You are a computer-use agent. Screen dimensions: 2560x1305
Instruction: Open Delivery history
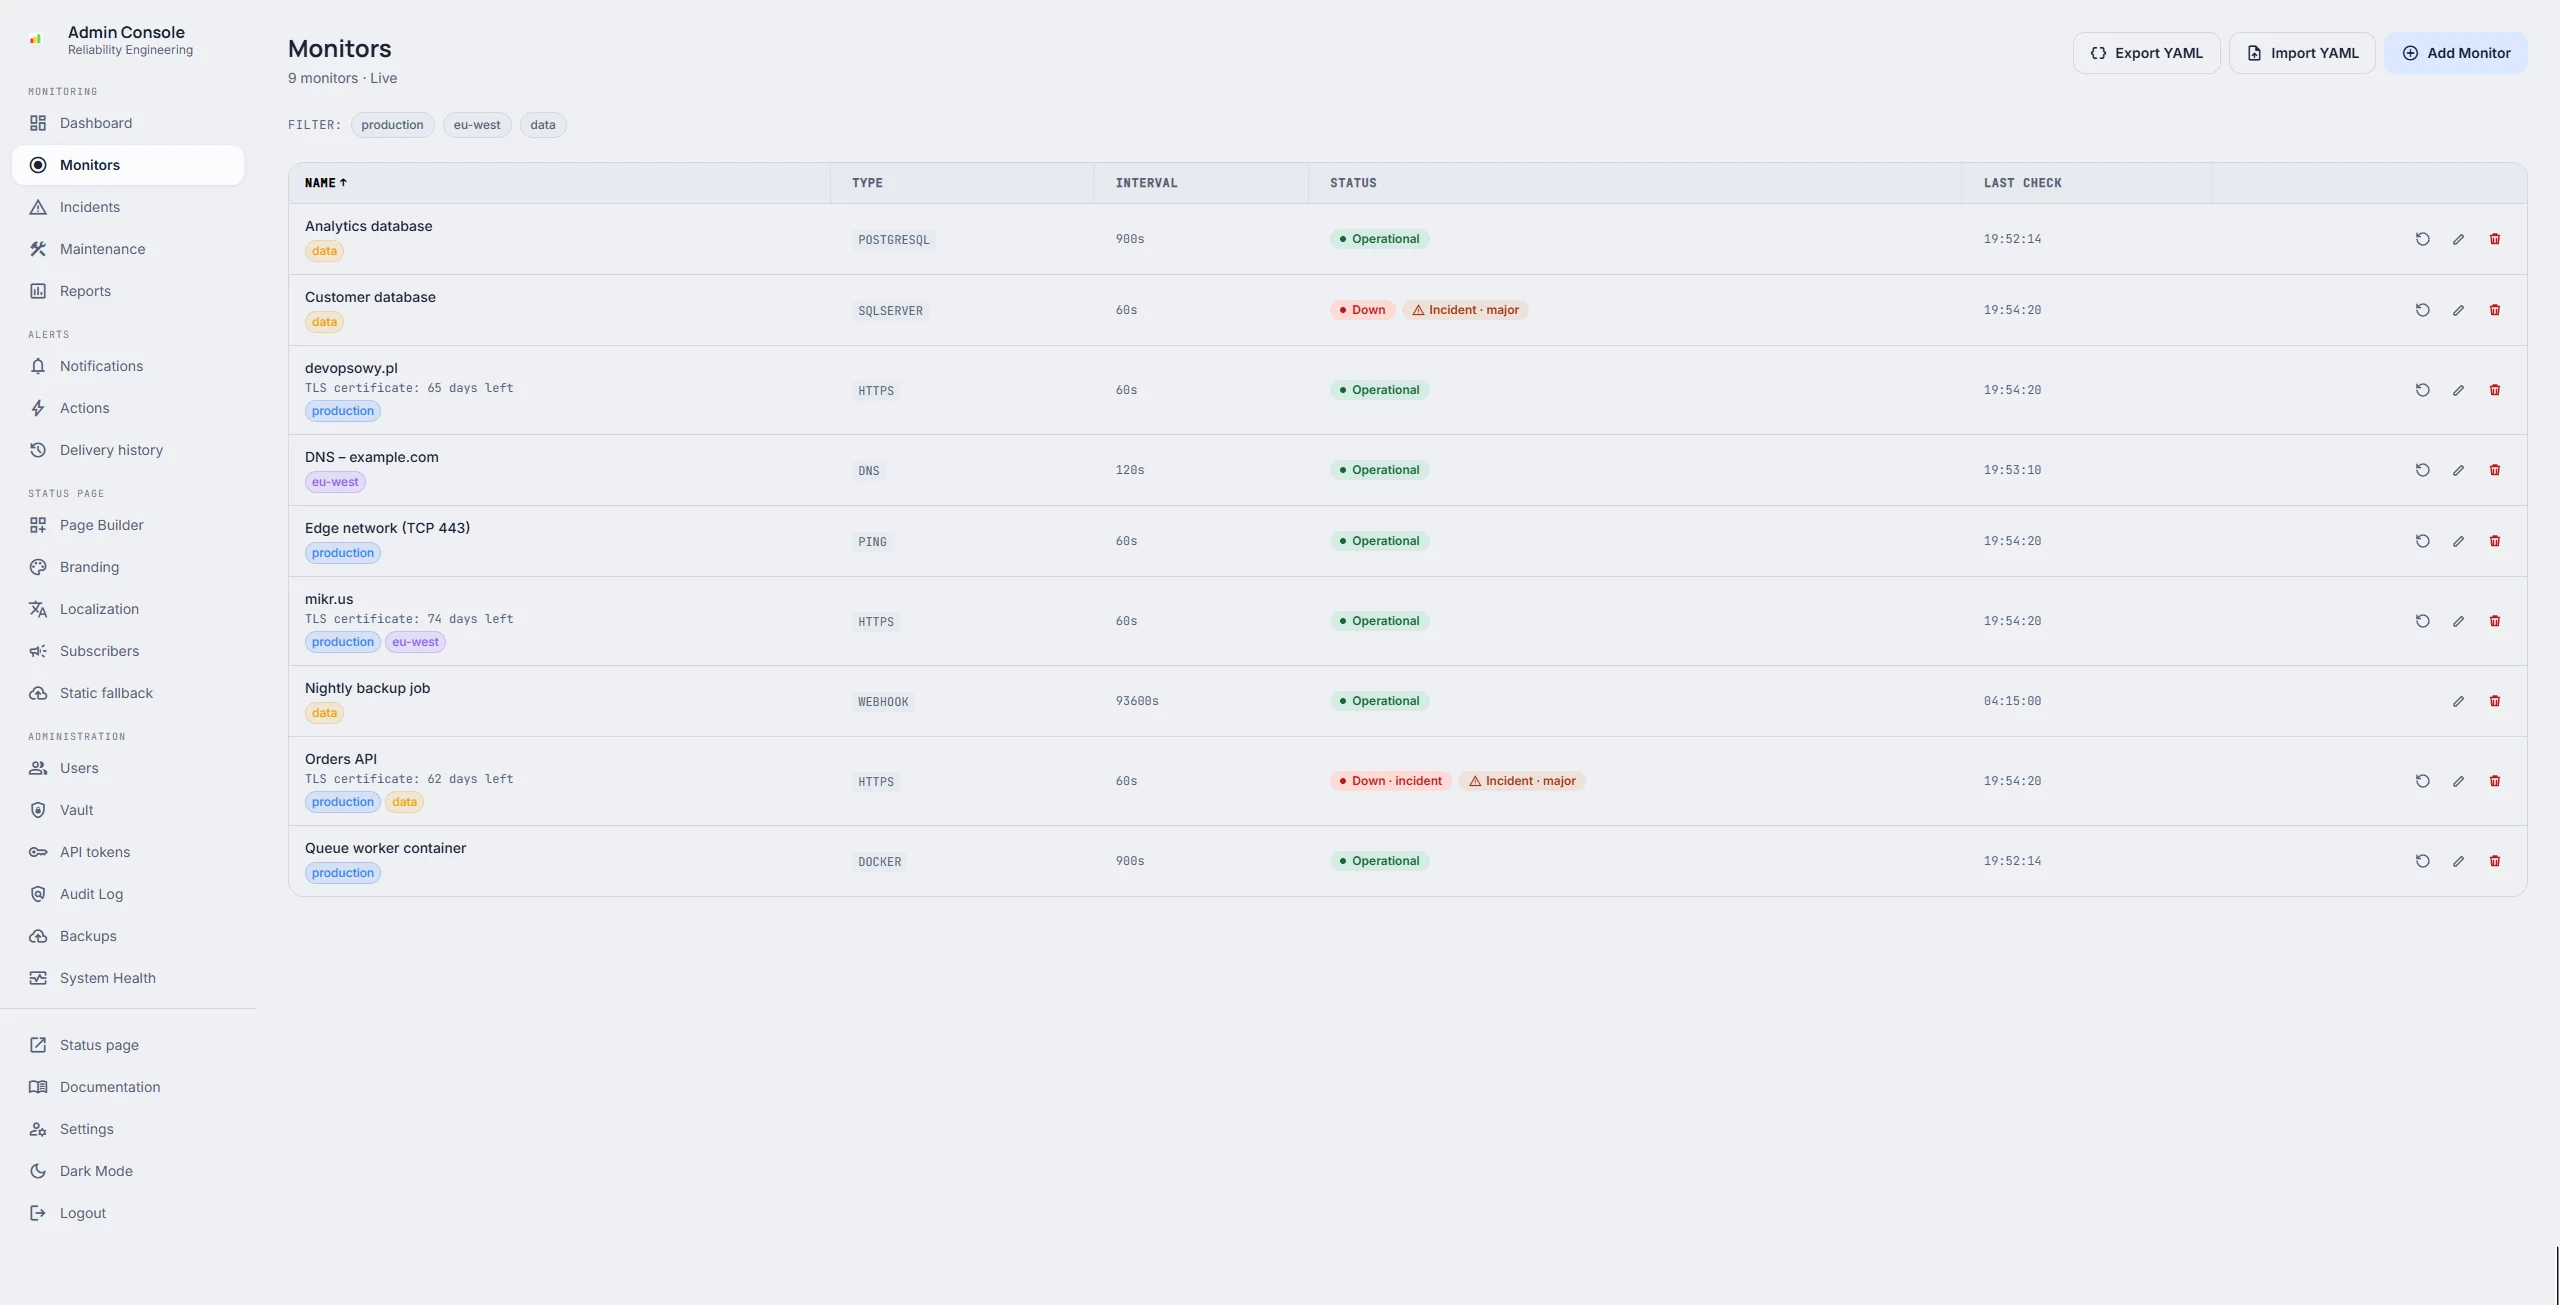pos(128,450)
